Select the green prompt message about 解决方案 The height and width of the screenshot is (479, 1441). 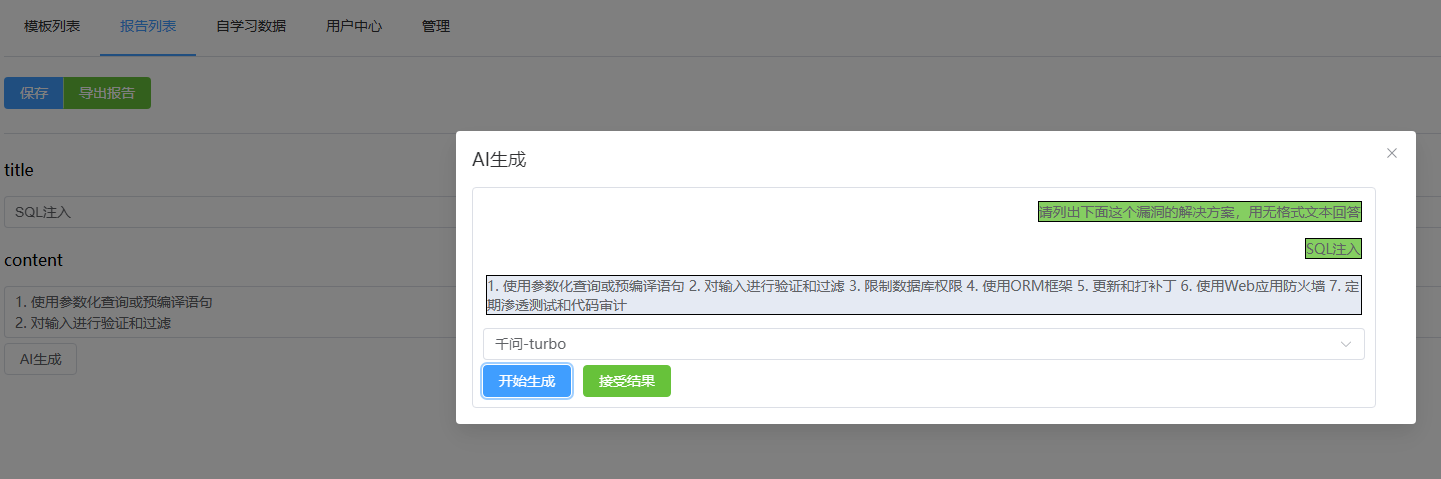[x=1199, y=212]
